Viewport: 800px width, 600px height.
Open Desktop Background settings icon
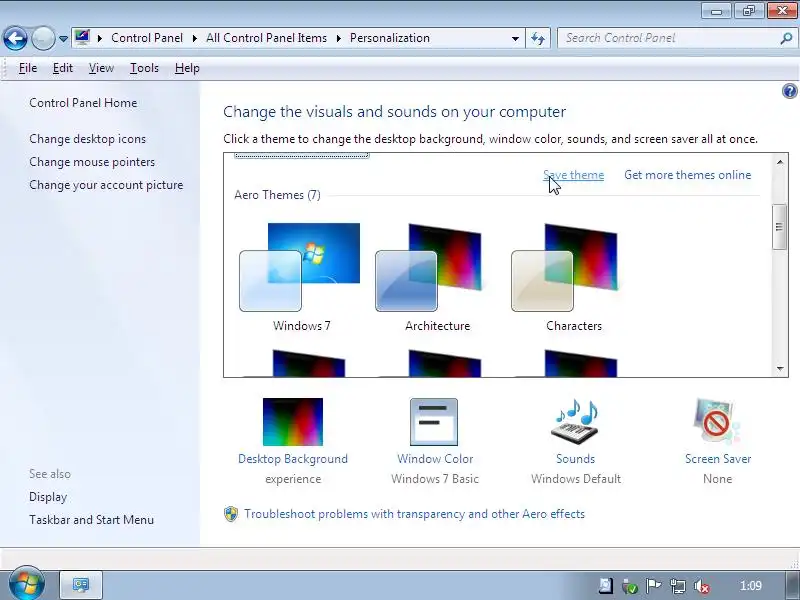(293, 422)
